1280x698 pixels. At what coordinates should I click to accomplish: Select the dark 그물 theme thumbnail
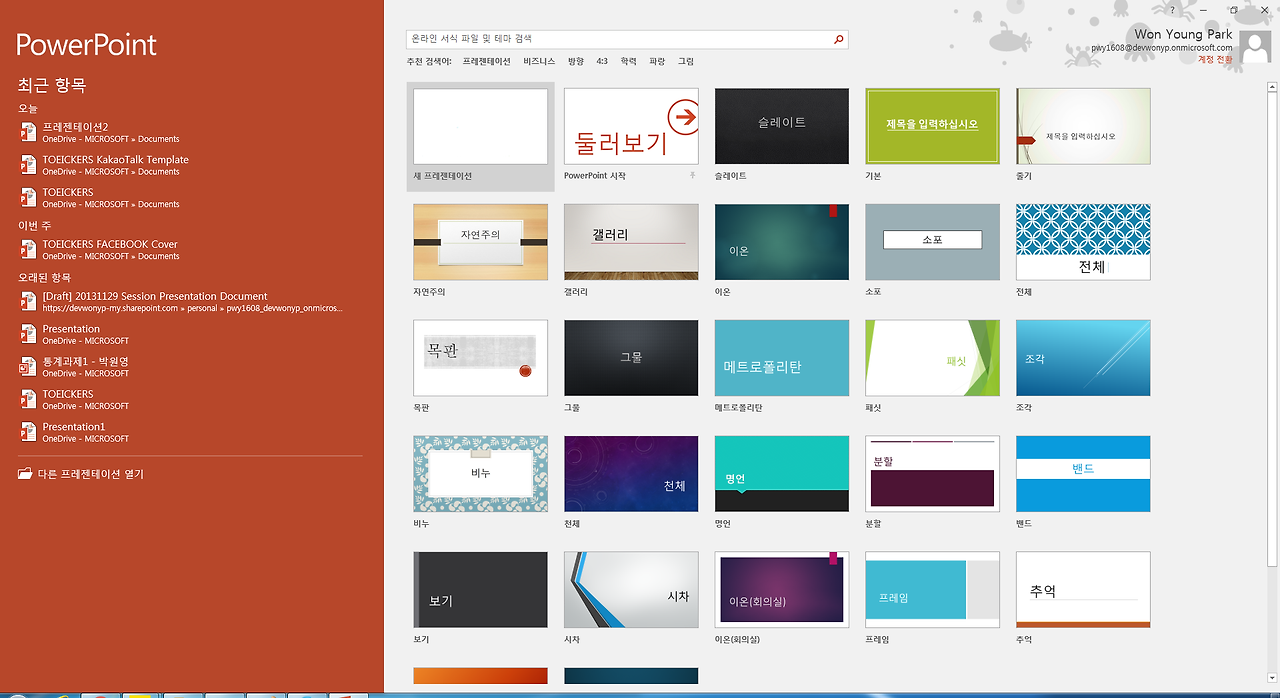pyautogui.click(x=631, y=358)
